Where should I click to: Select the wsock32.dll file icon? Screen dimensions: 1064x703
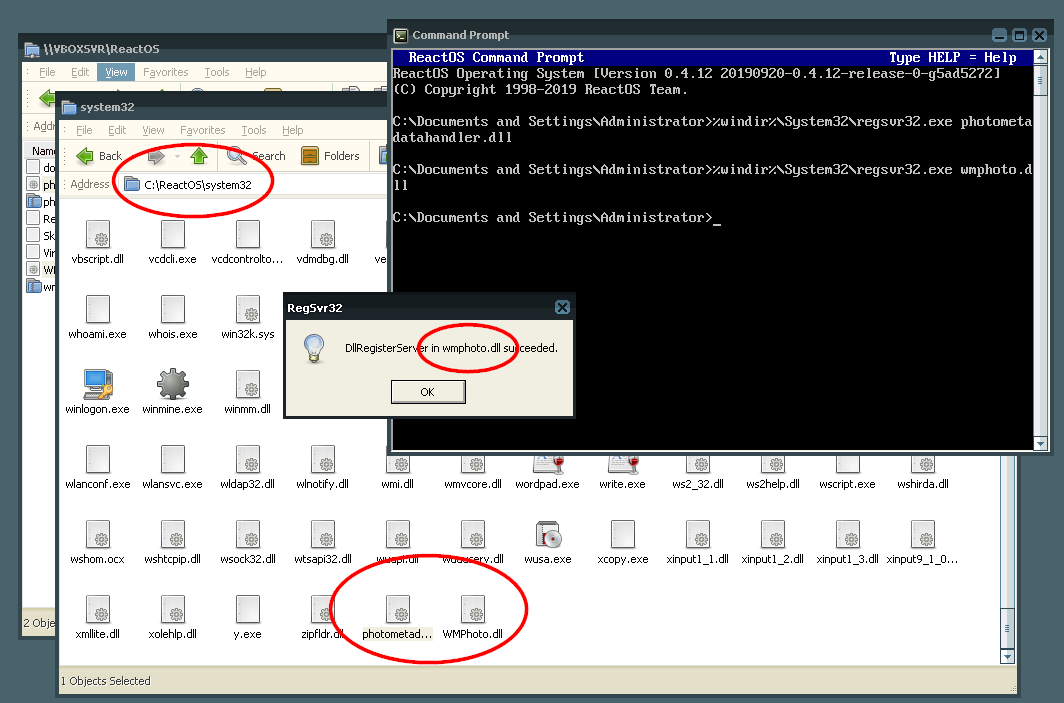[x=248, y=535]
